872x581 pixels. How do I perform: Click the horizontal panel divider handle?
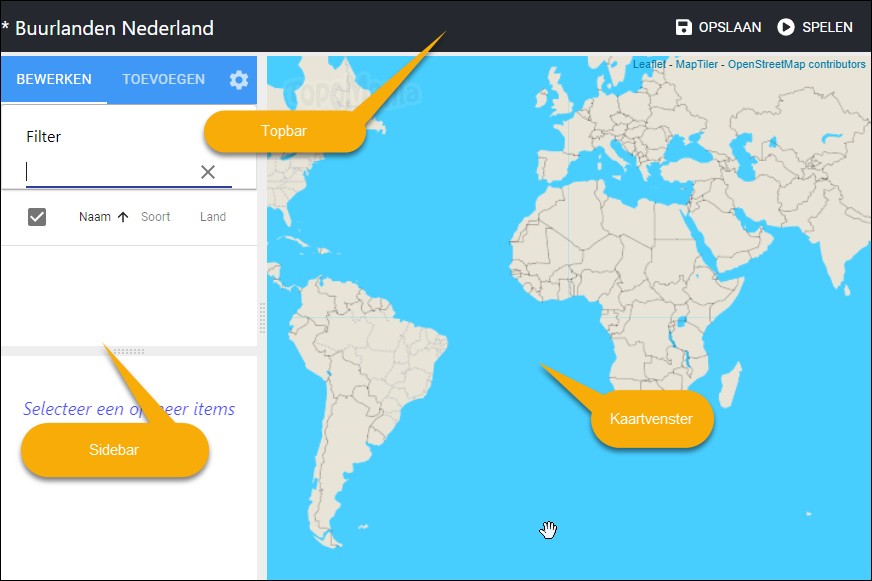coord(129,351)
